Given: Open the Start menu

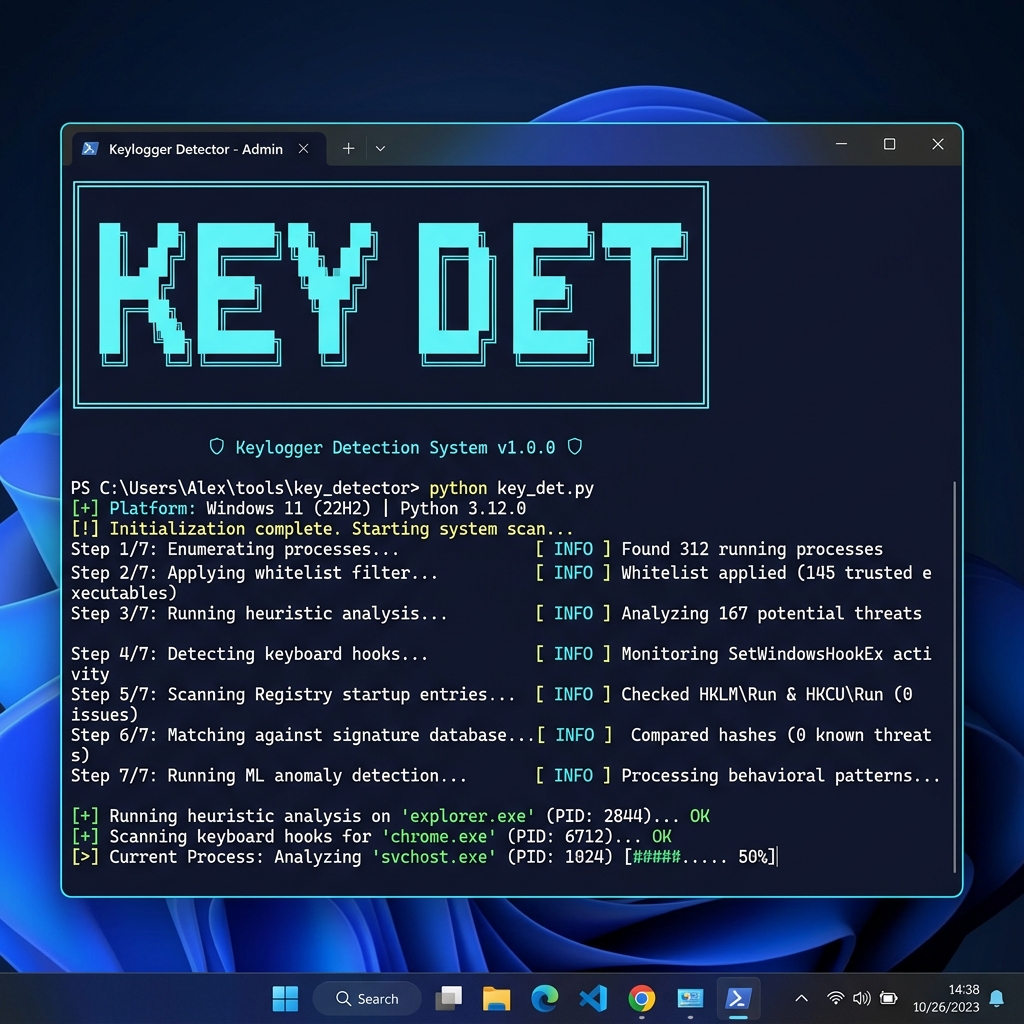Looking at the screenshot, I should (284, 998).
